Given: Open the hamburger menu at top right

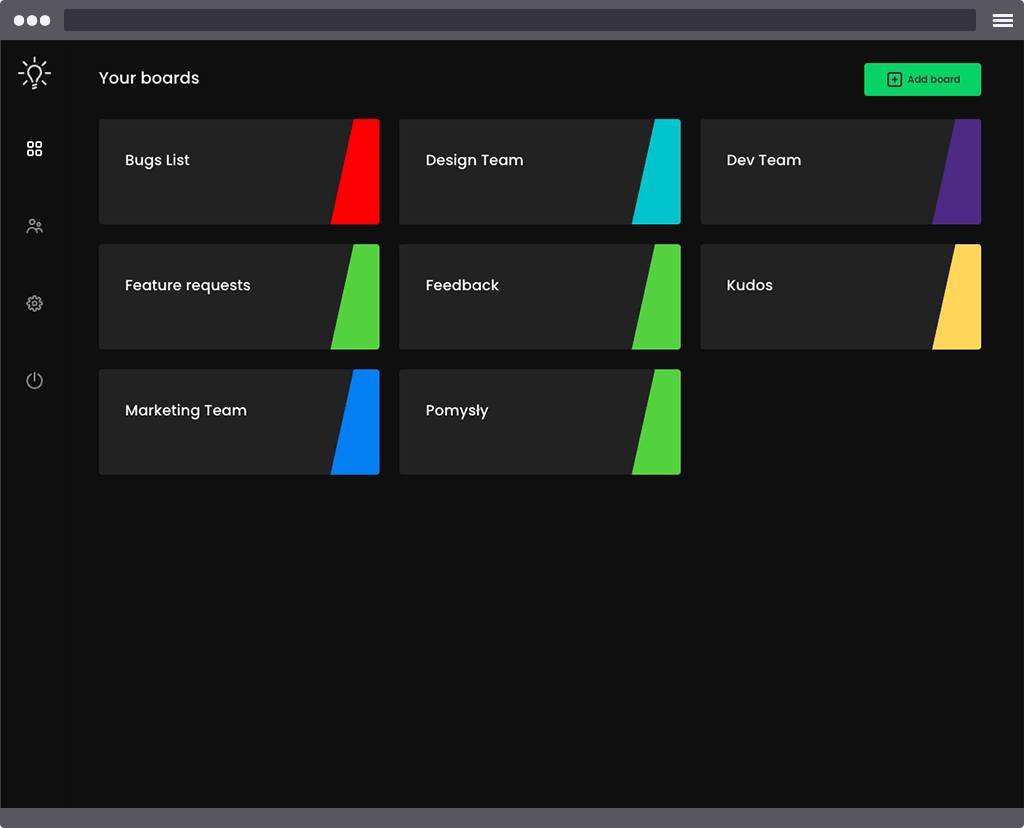Looking at the screenshot, I should click(1002, 20).
